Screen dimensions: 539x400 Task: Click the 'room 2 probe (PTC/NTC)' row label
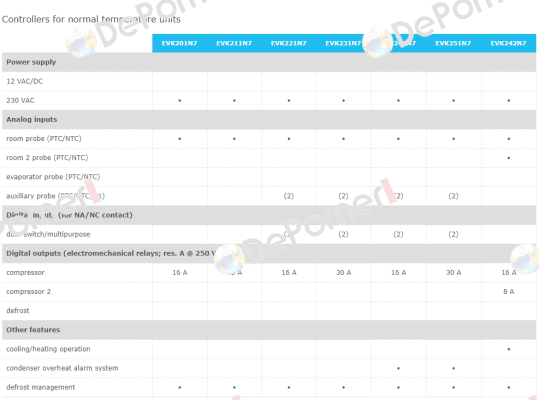(x=47, y=158)
